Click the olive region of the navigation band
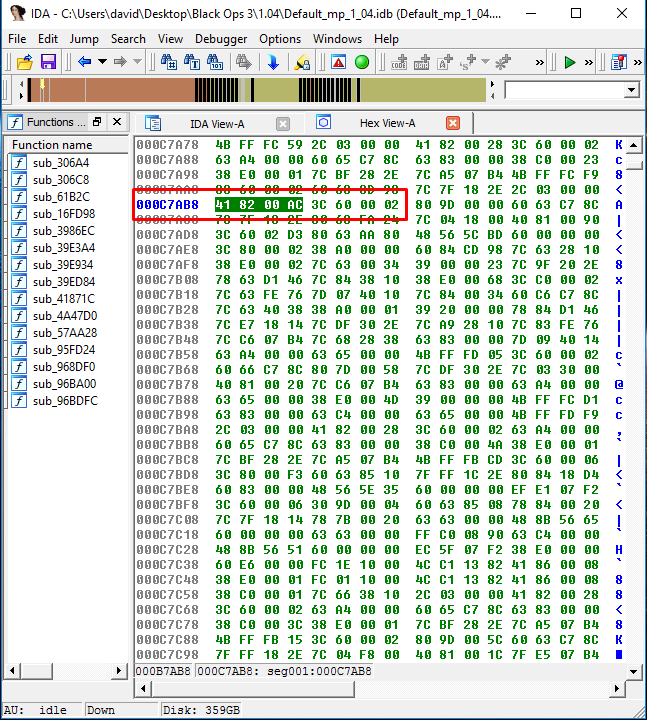Image resolution: width=647 pixels, height=720 pixels. click(422, 90)
